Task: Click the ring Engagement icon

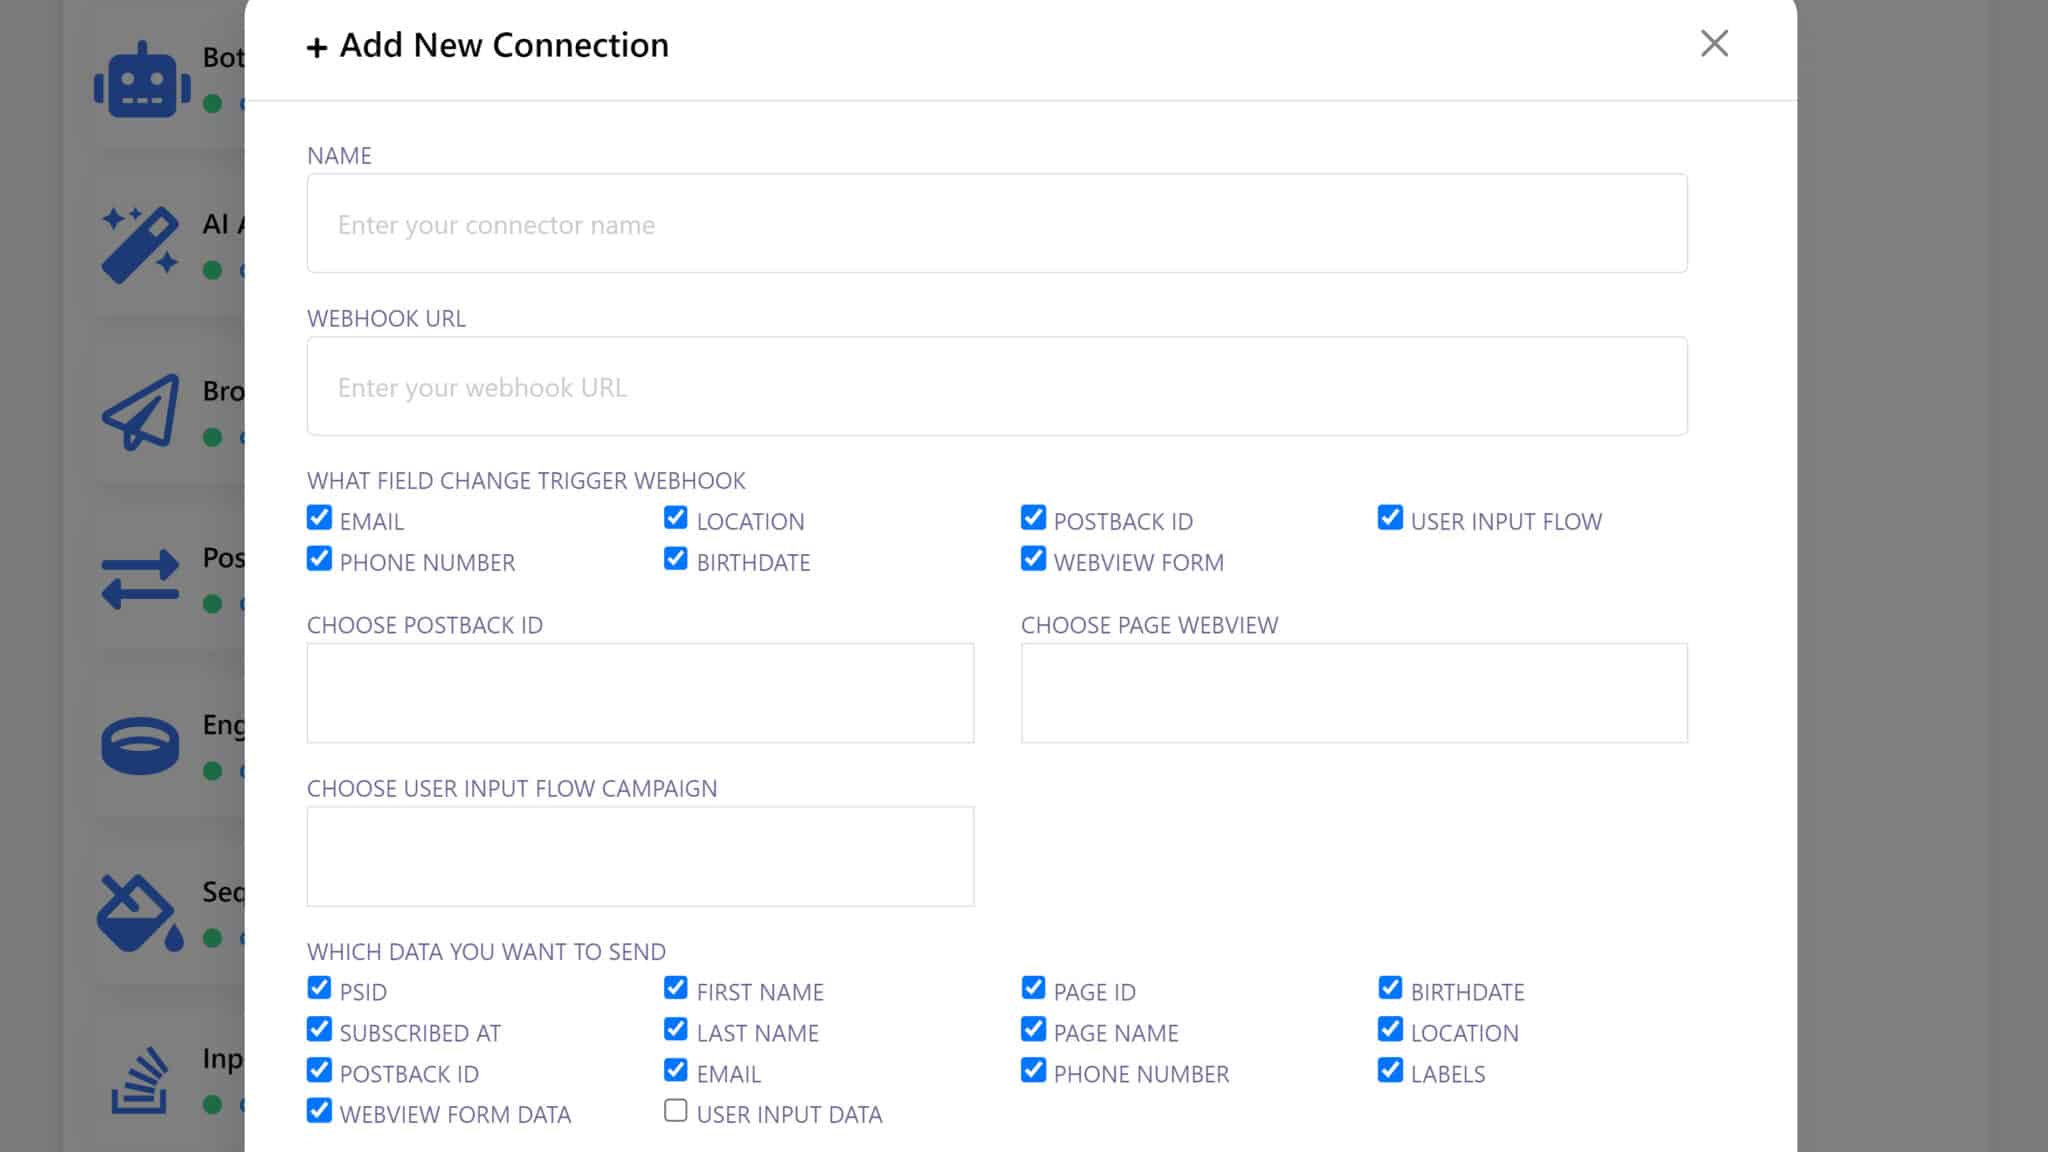Action: pyautogui.click(x=140, y=746)
